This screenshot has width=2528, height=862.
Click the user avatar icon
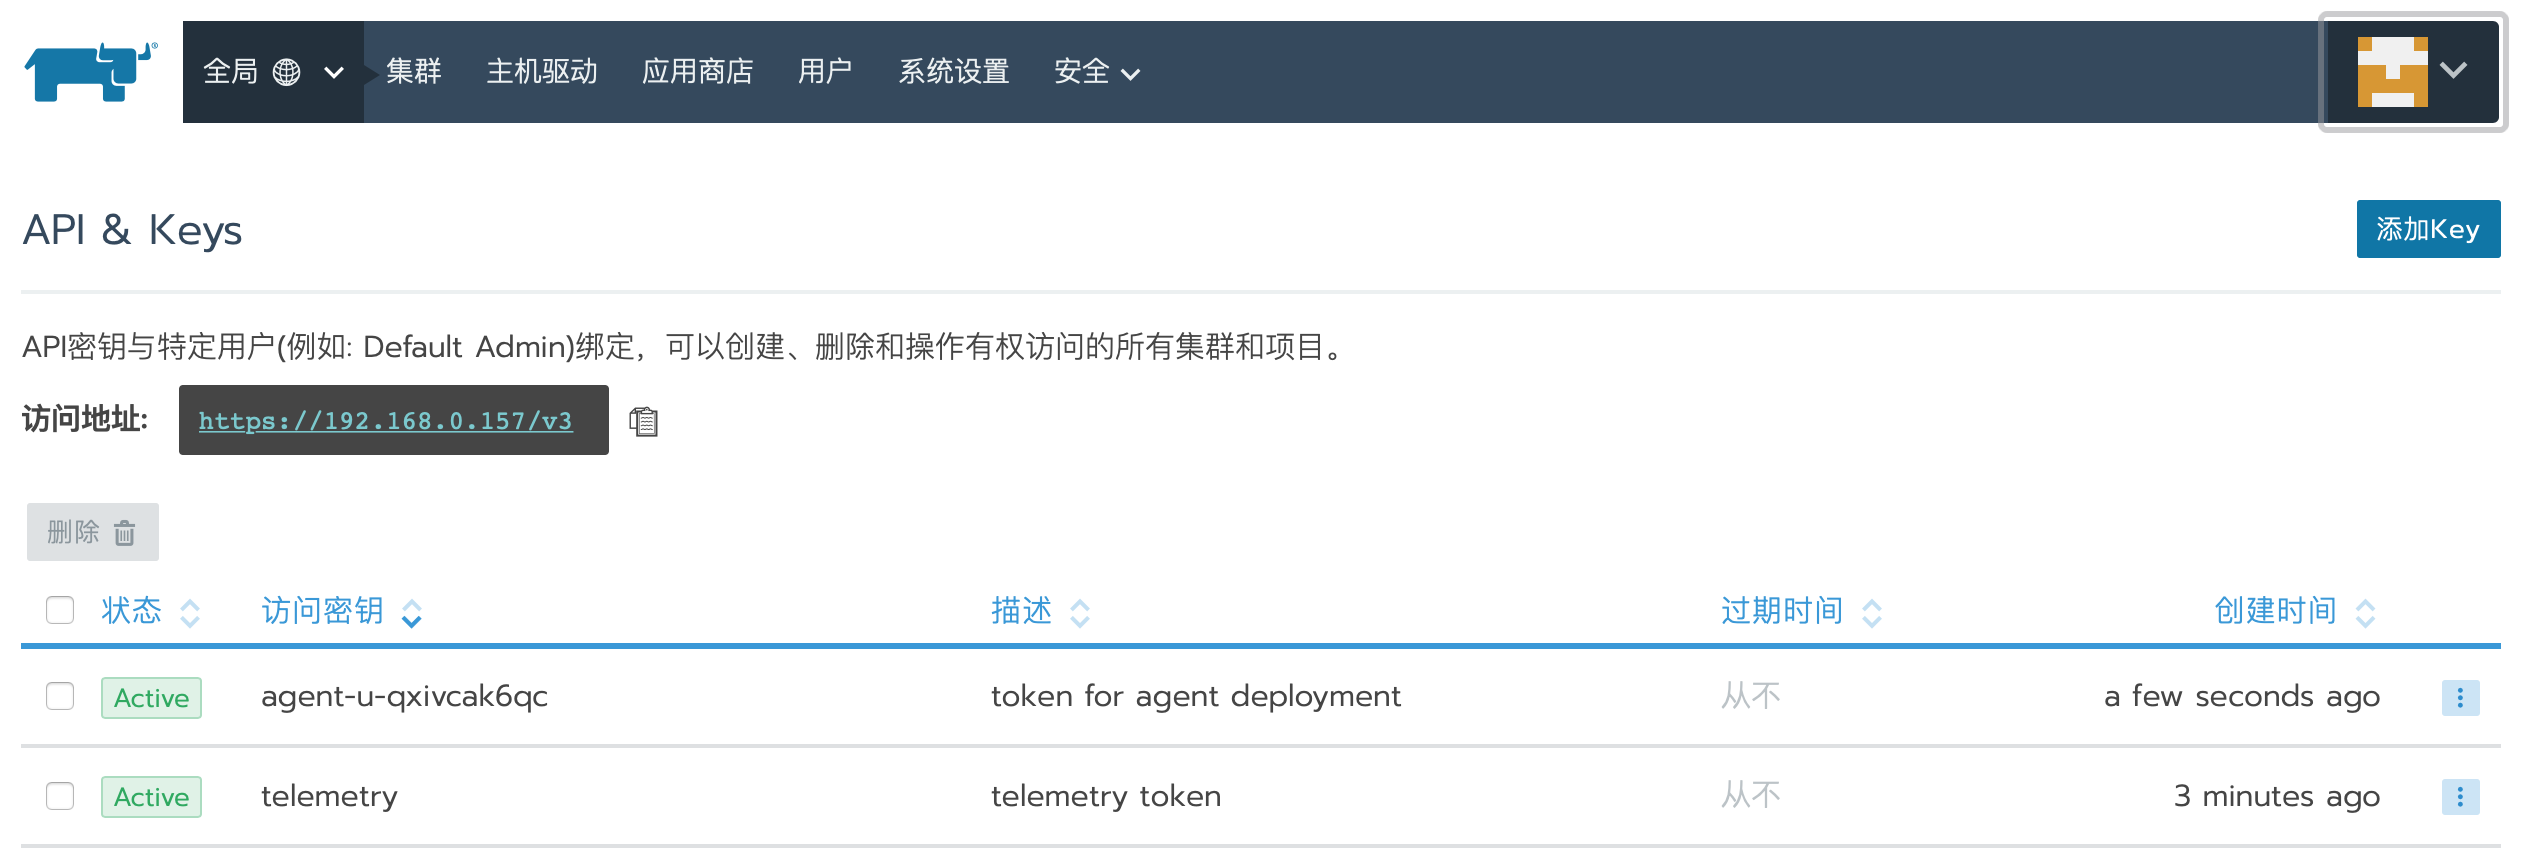pyautogui.click(x=2391, y=72)
